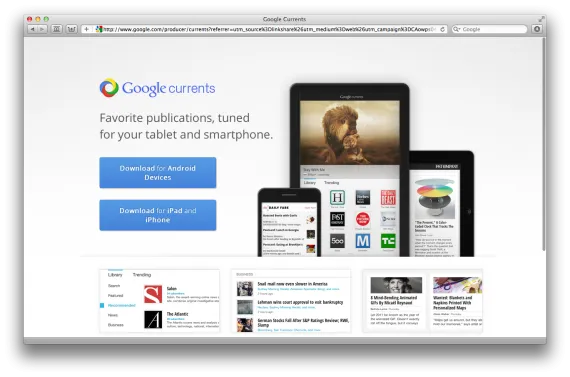Image resolution: width=570 pixels, height=377 pixels.
Task: Open Lehman wins court approval headline
Action: pyautogui.click(x=300, y=302)
